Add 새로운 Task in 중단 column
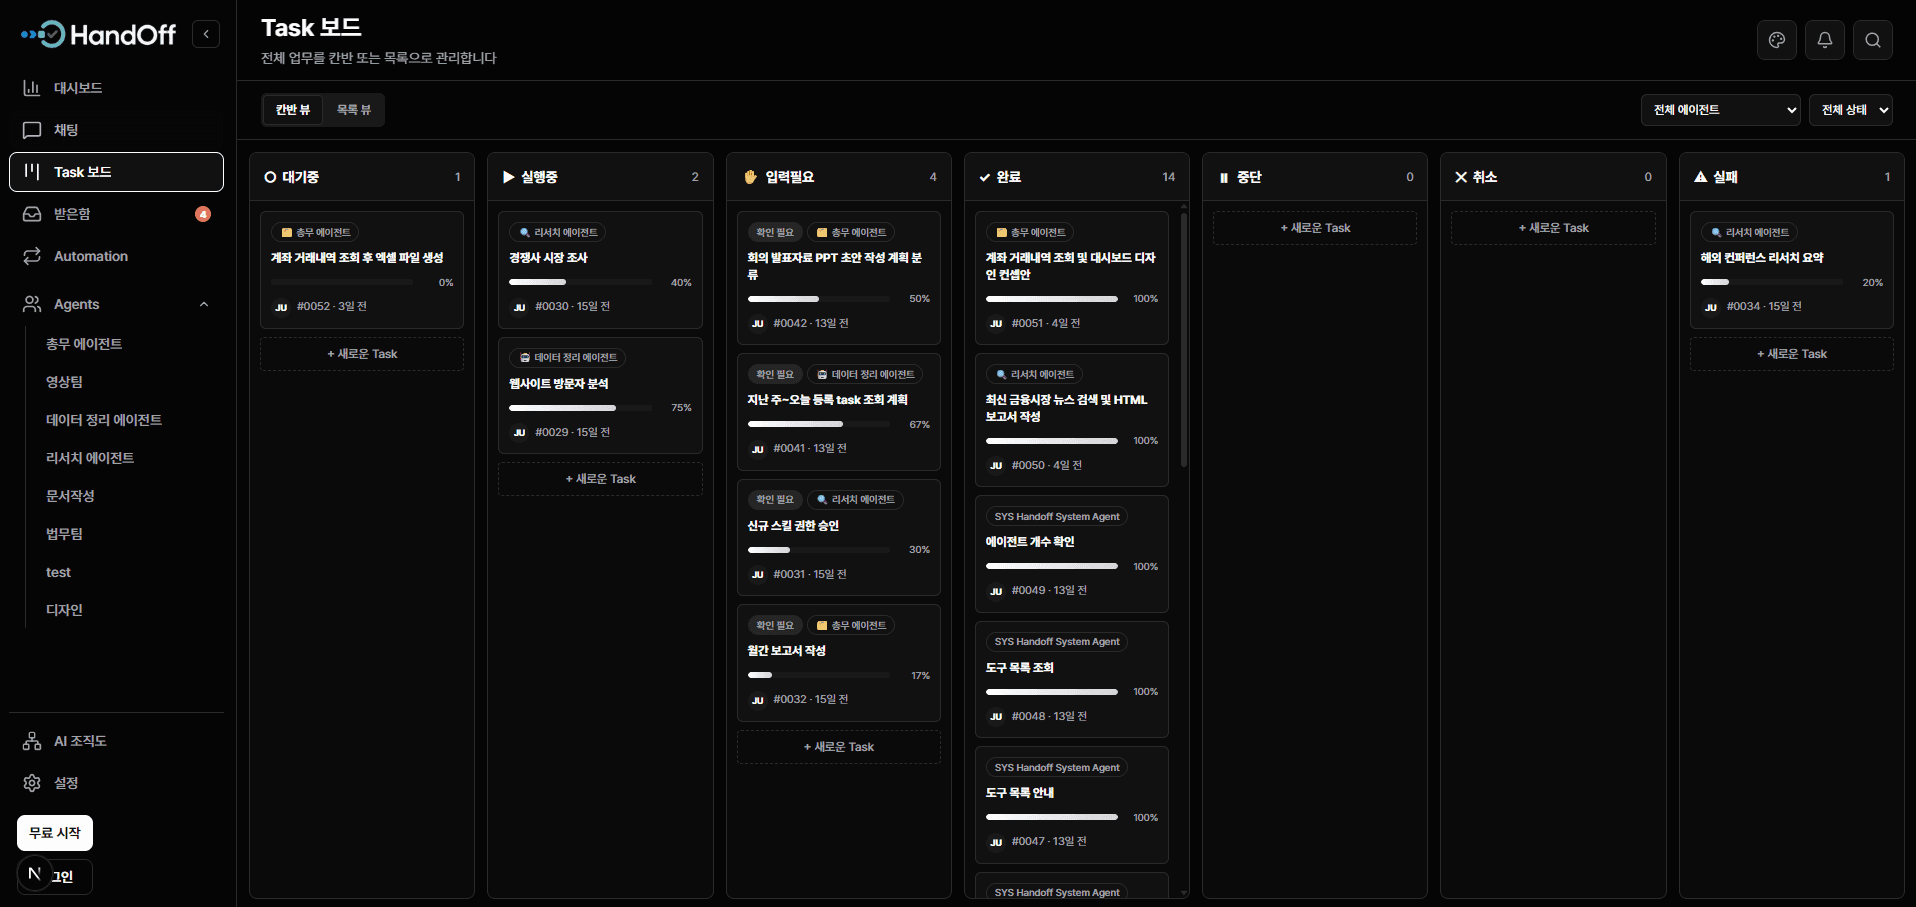The height and width of the screenshot is (907, 1916). click(1315, 228)
